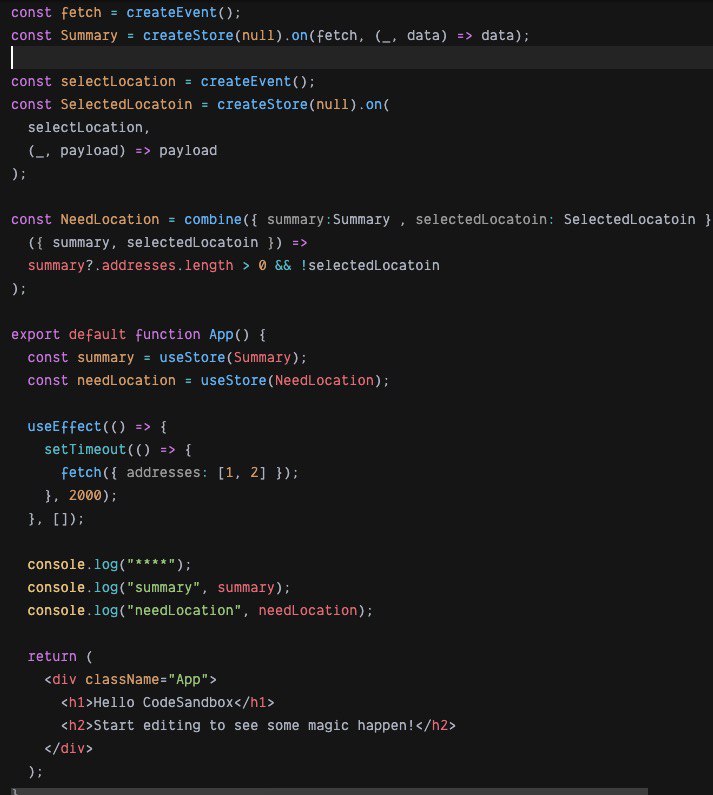Click the 'setTimeout' call
Screen dimensions: 713x795
point(85,449)
